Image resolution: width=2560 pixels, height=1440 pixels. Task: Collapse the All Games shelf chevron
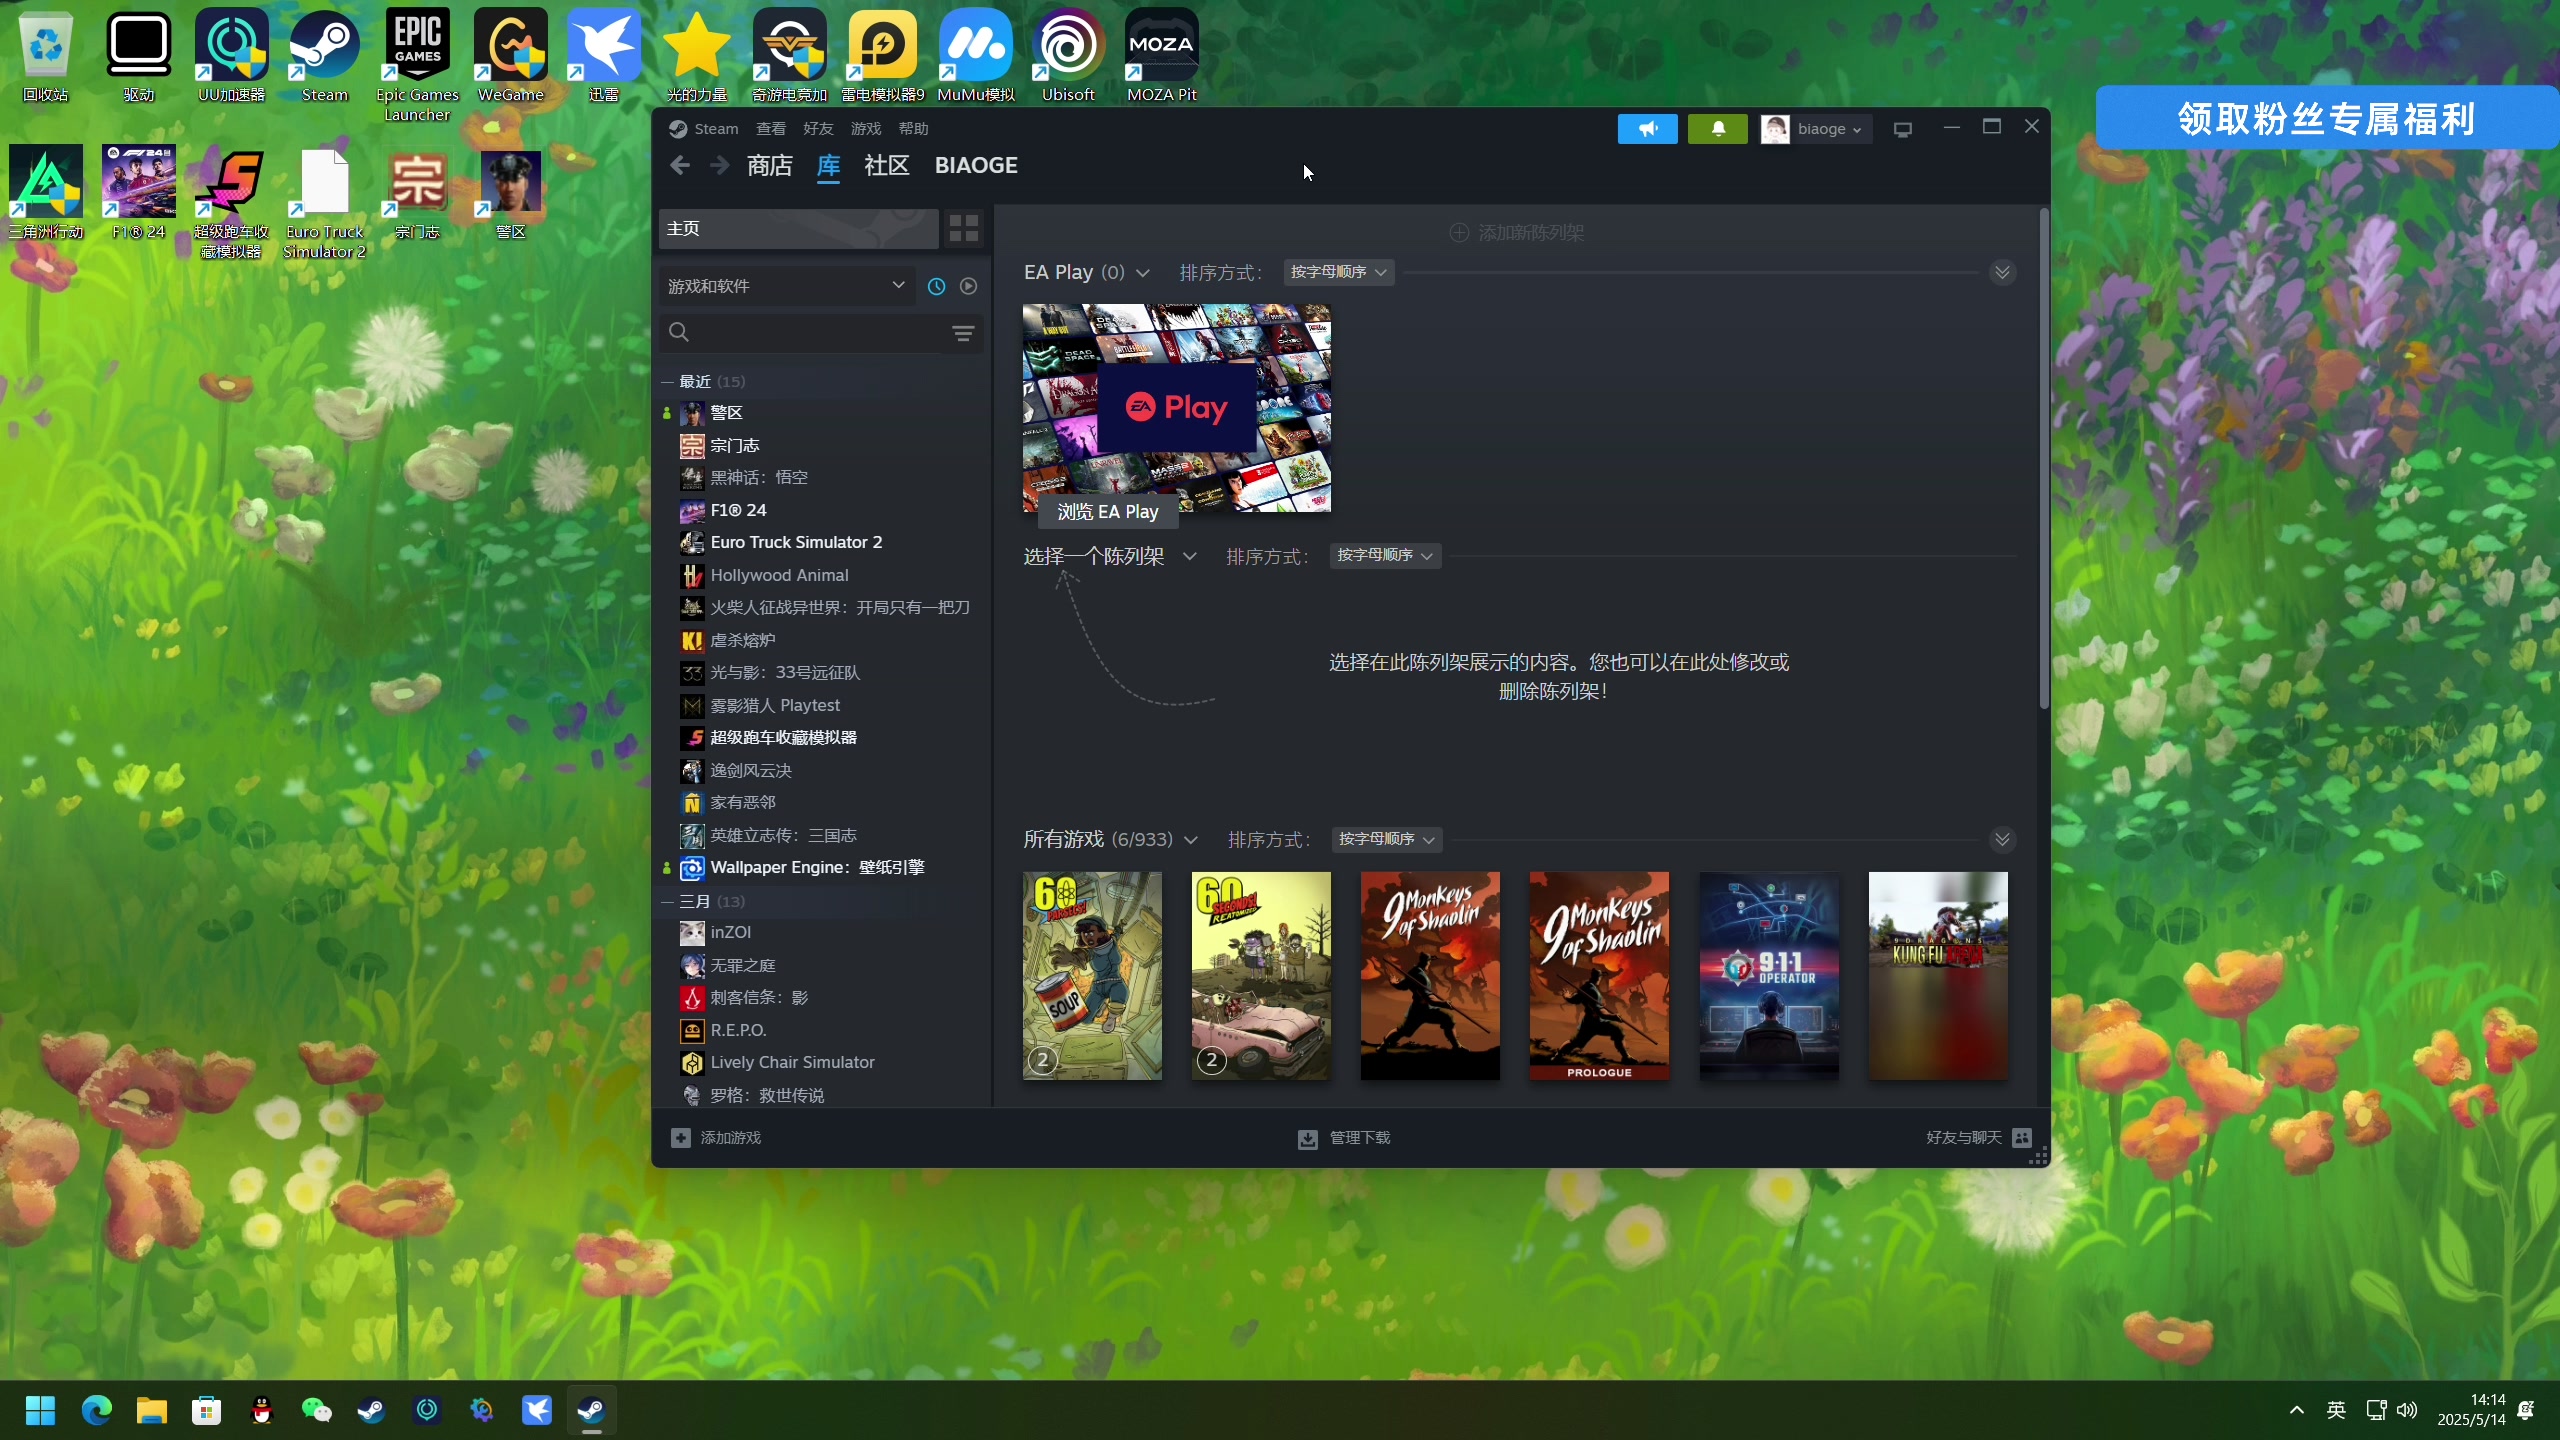pyautogui.click(x=2002, y=839)
